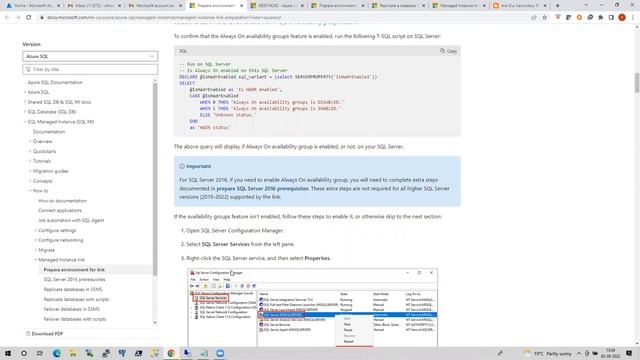
Task: Expand SQL Database (SQL DB) node
Action: pyautogui.click(x=25, y=112)
